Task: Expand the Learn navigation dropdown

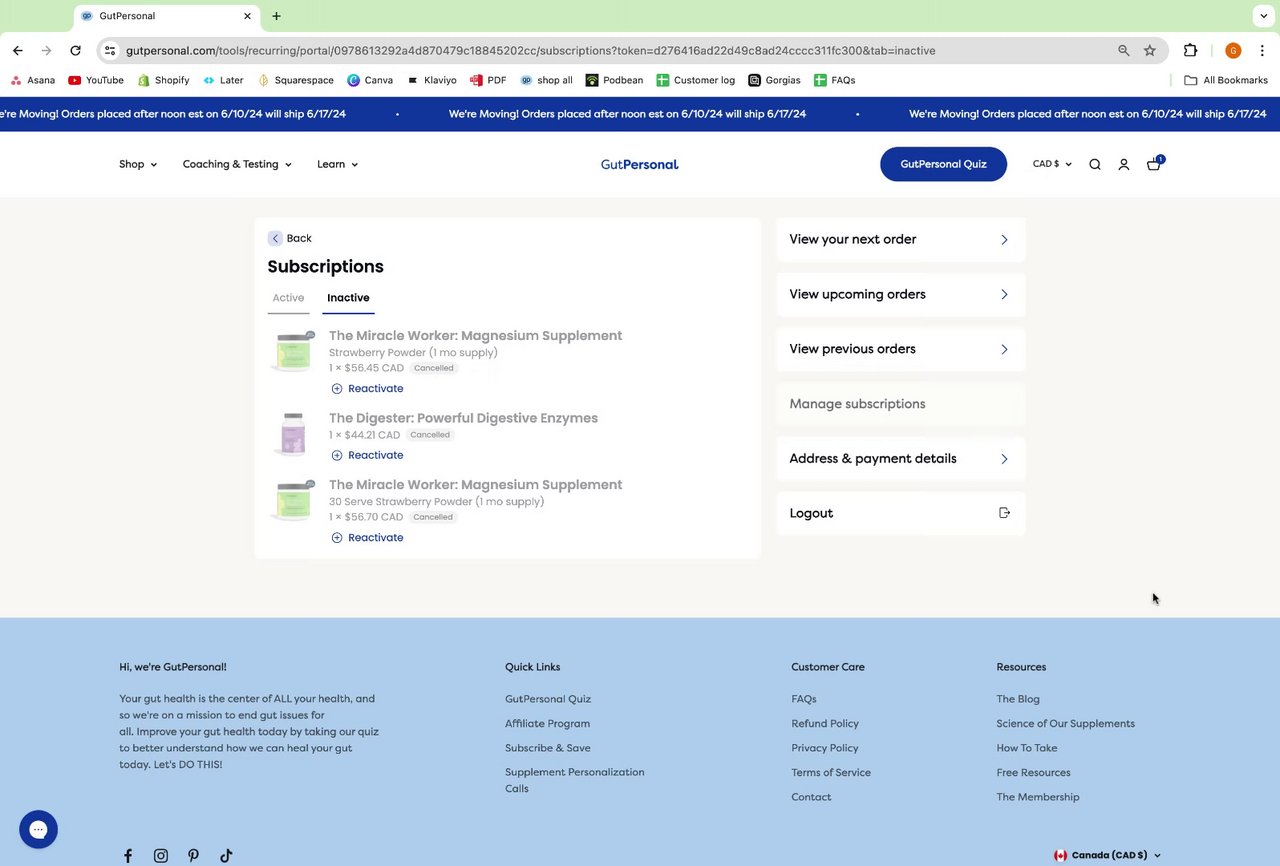Action: (337, 164)
